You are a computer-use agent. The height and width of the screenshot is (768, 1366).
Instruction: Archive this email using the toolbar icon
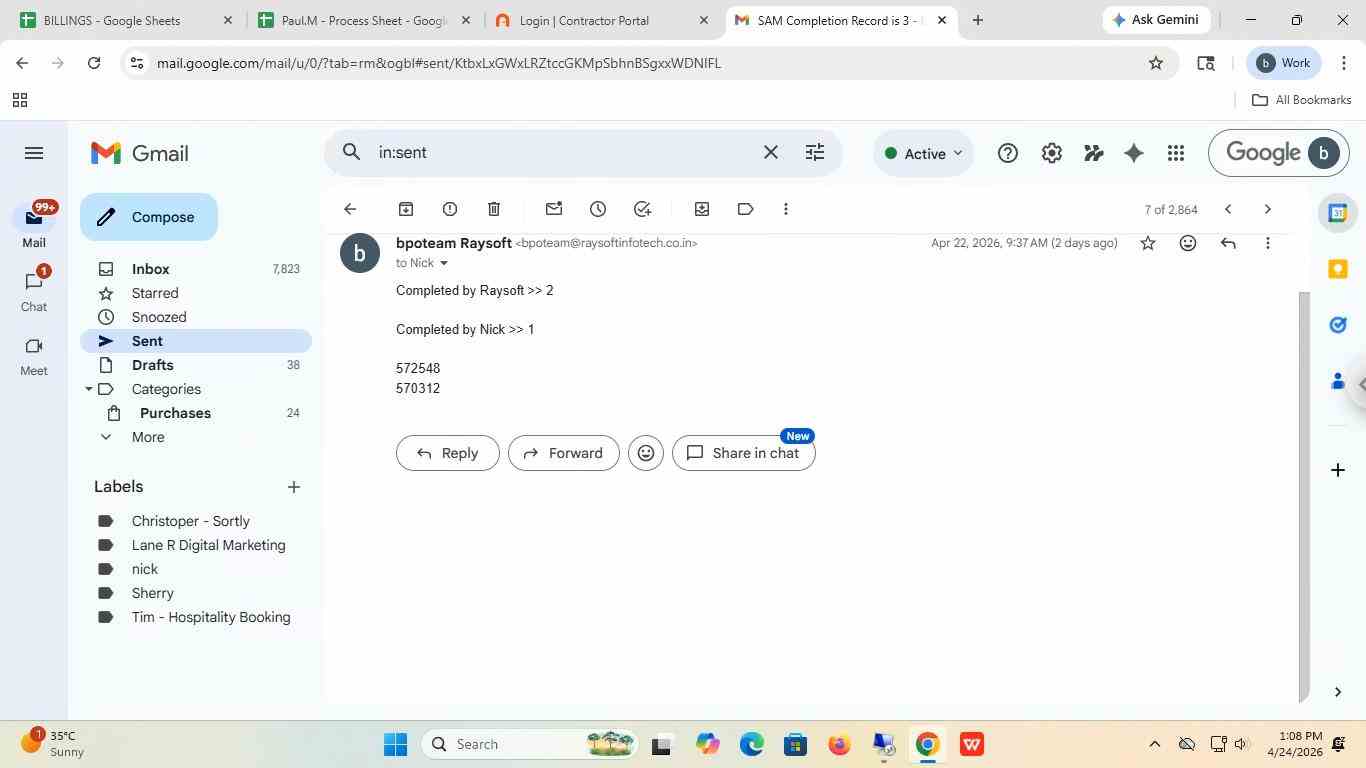(x=406, y=209)
